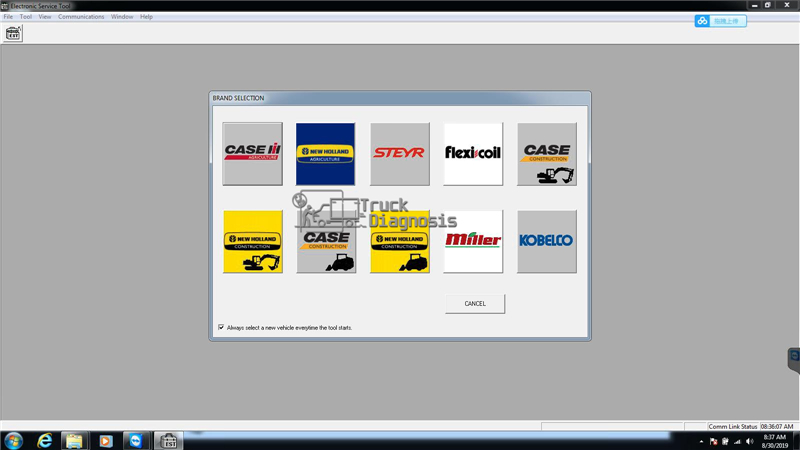
Task: Pick Case Construction skid steer tile
Action: 326,241
